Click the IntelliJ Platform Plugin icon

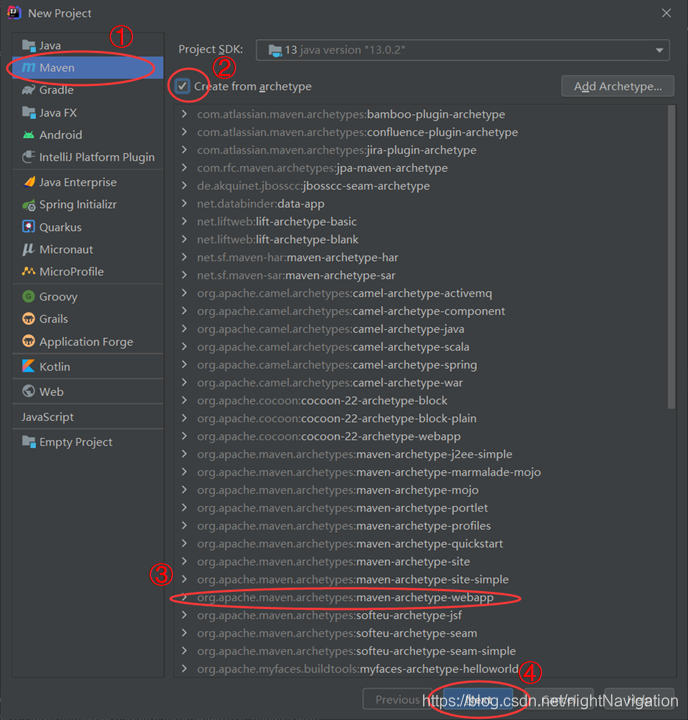(x=28, y=157)
